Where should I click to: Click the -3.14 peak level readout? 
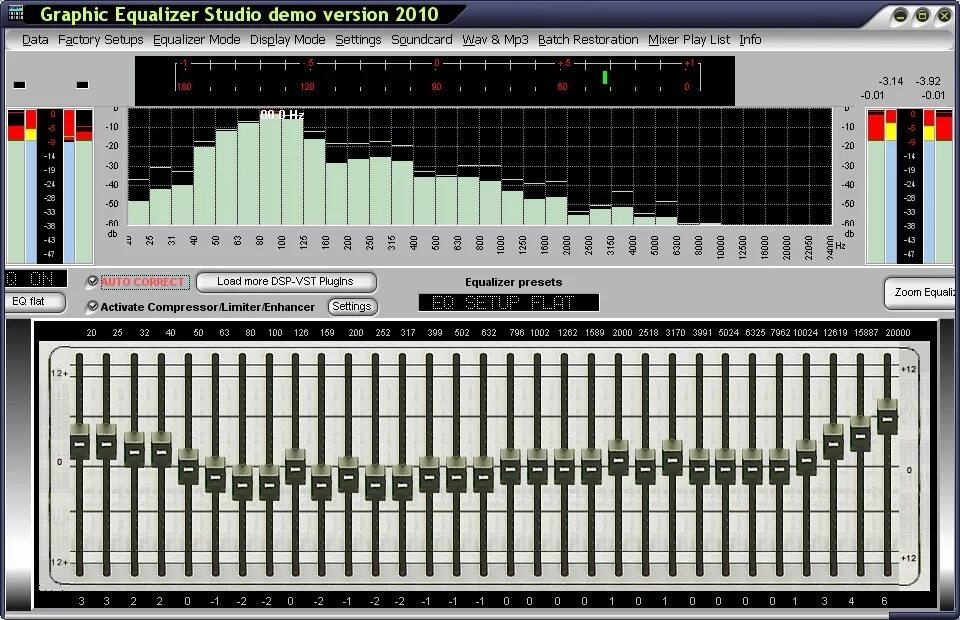pyautogui.click(x=891, y=81)
